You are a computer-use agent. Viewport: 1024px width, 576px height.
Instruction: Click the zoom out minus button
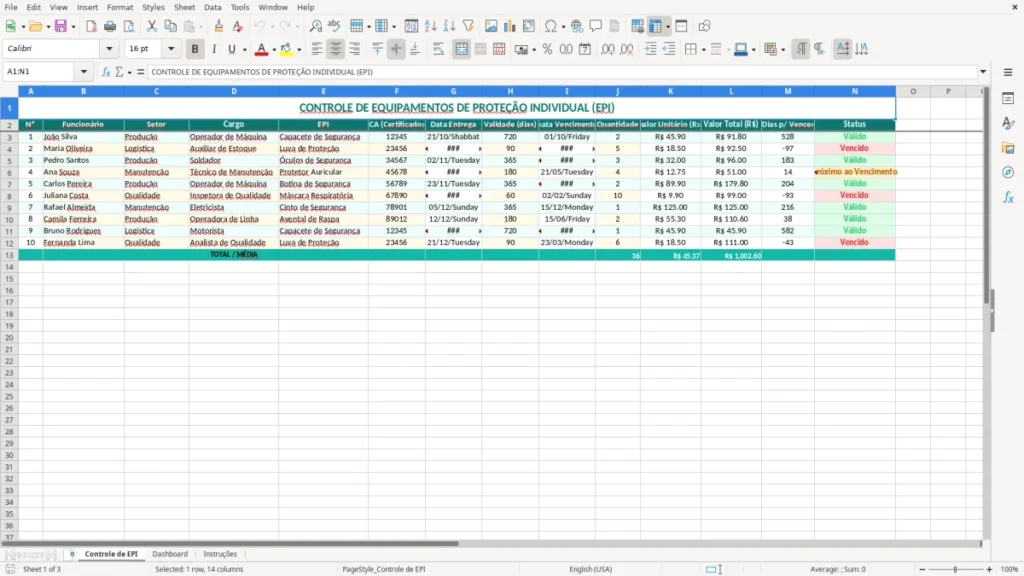click(922, 569)
